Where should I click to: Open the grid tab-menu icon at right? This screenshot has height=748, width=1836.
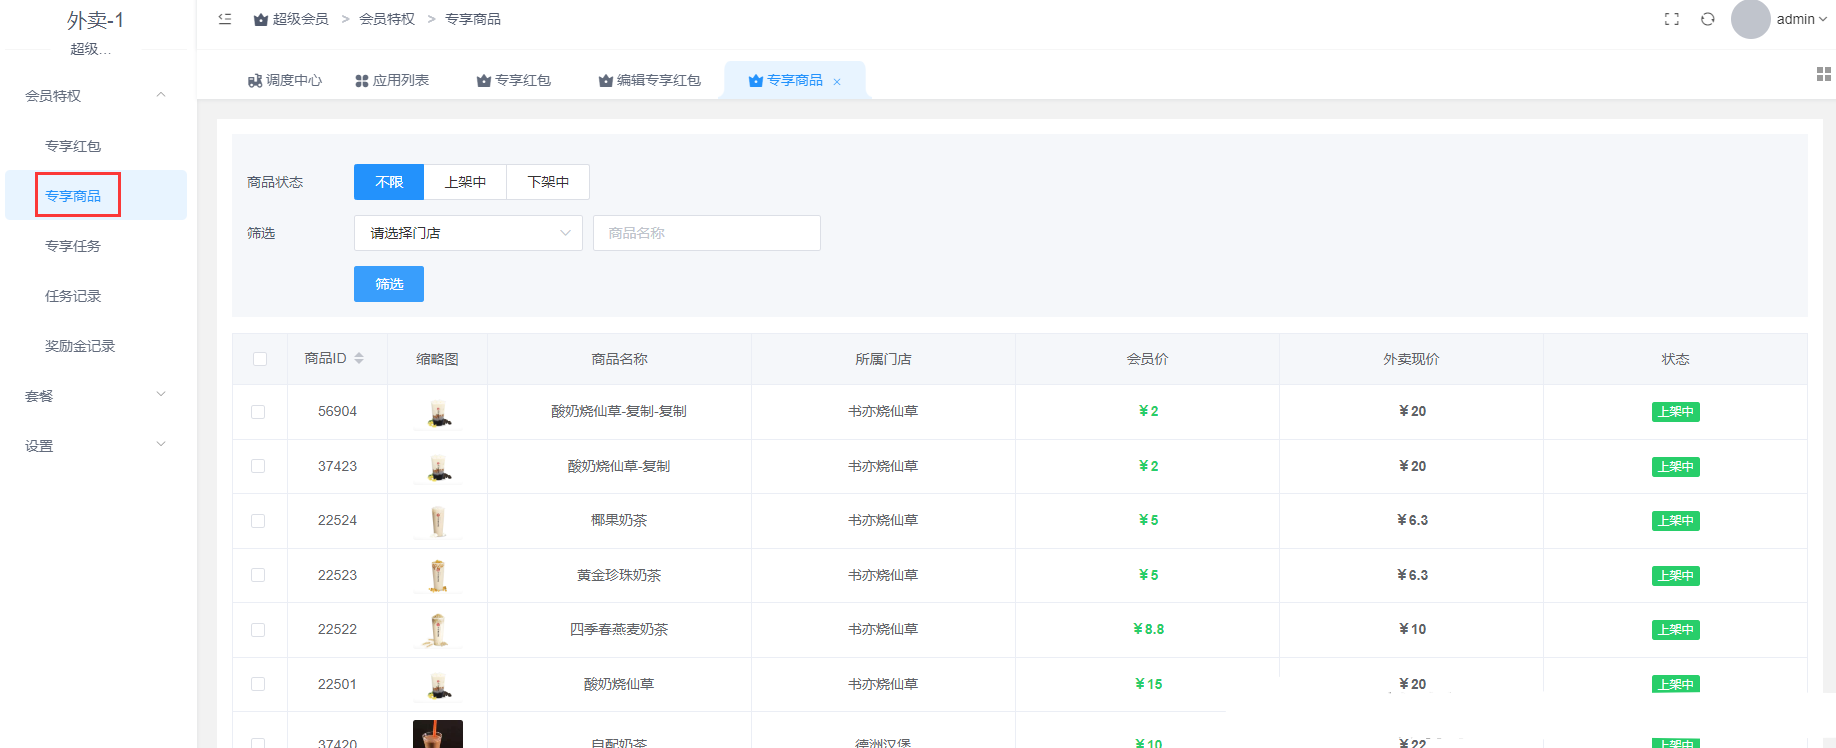click(x=1823, y=74)
